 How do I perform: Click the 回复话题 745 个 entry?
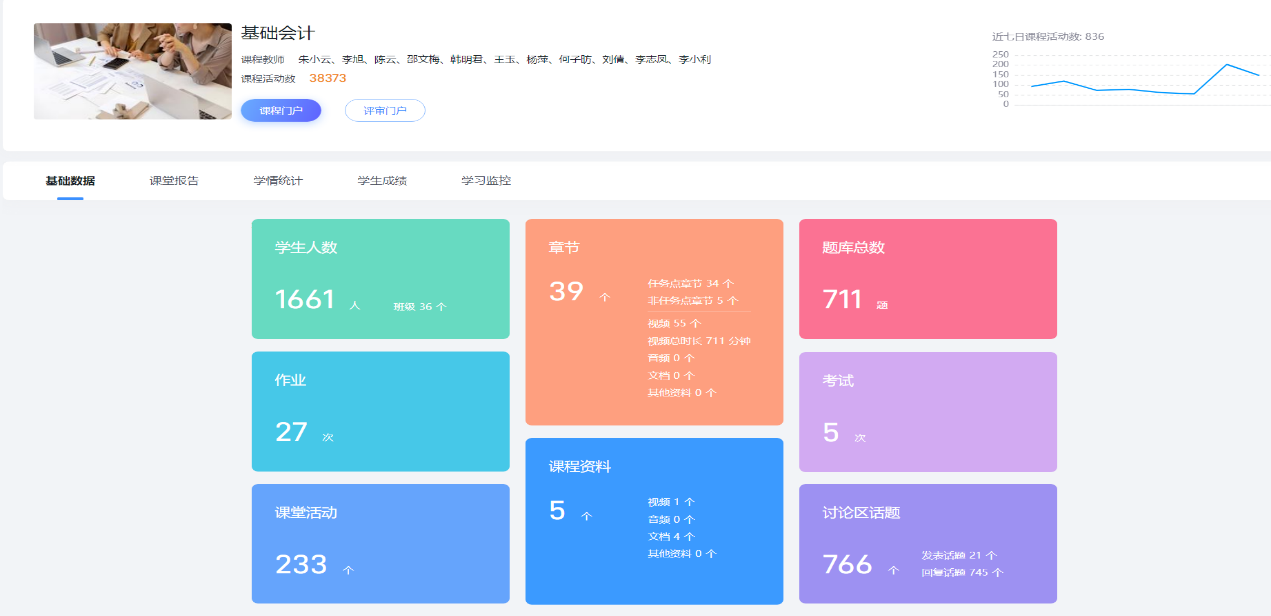tap(962, 573)
